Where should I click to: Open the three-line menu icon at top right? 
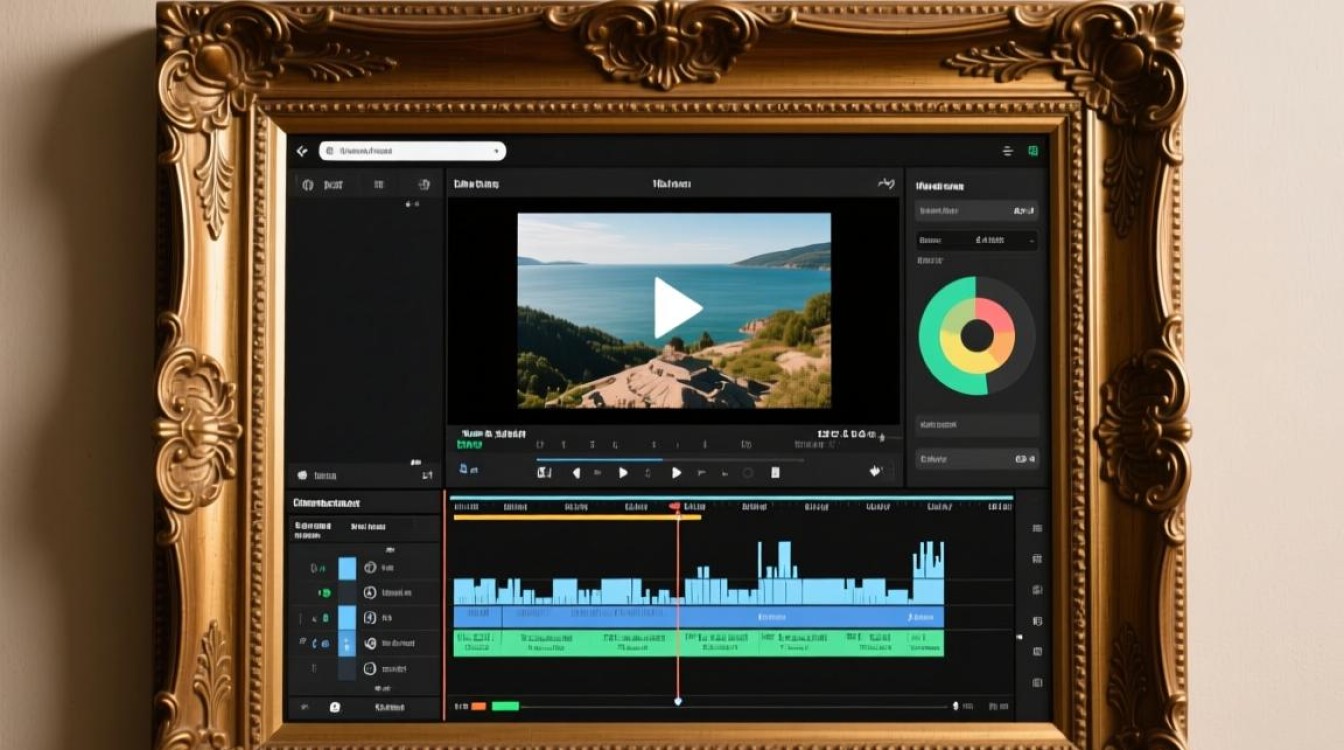click(x=1007, y=151)
